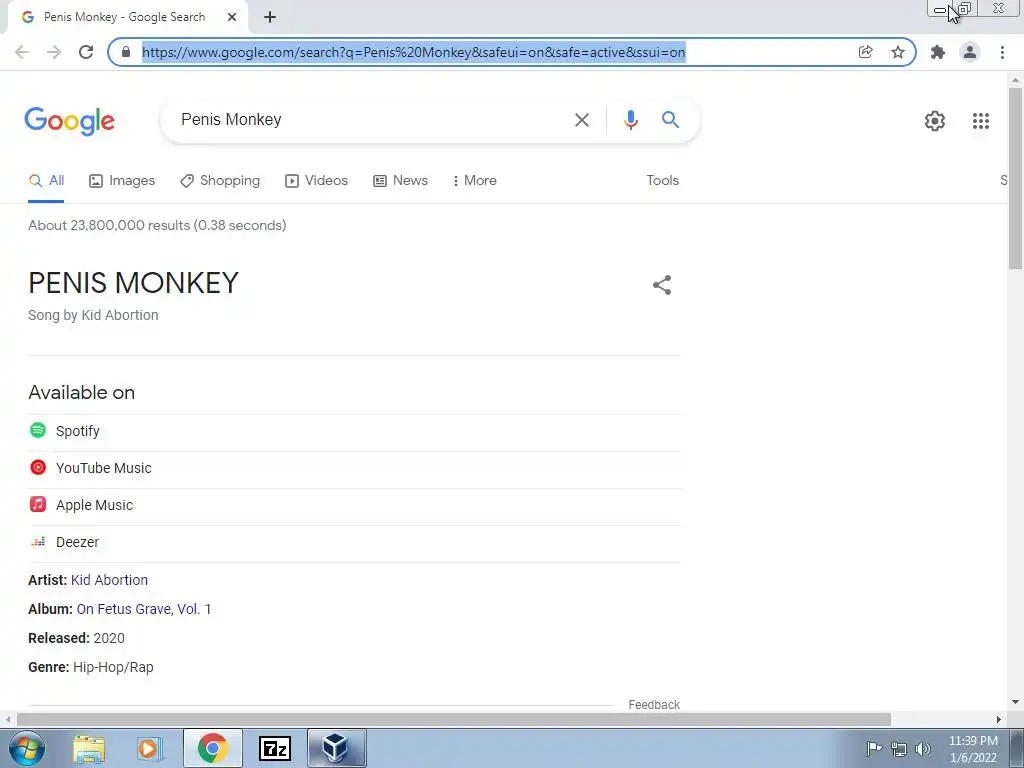Share this page using the address bar icon
Image resolution: width=1024 pixels, height=768 pixels.
(865, 52)
